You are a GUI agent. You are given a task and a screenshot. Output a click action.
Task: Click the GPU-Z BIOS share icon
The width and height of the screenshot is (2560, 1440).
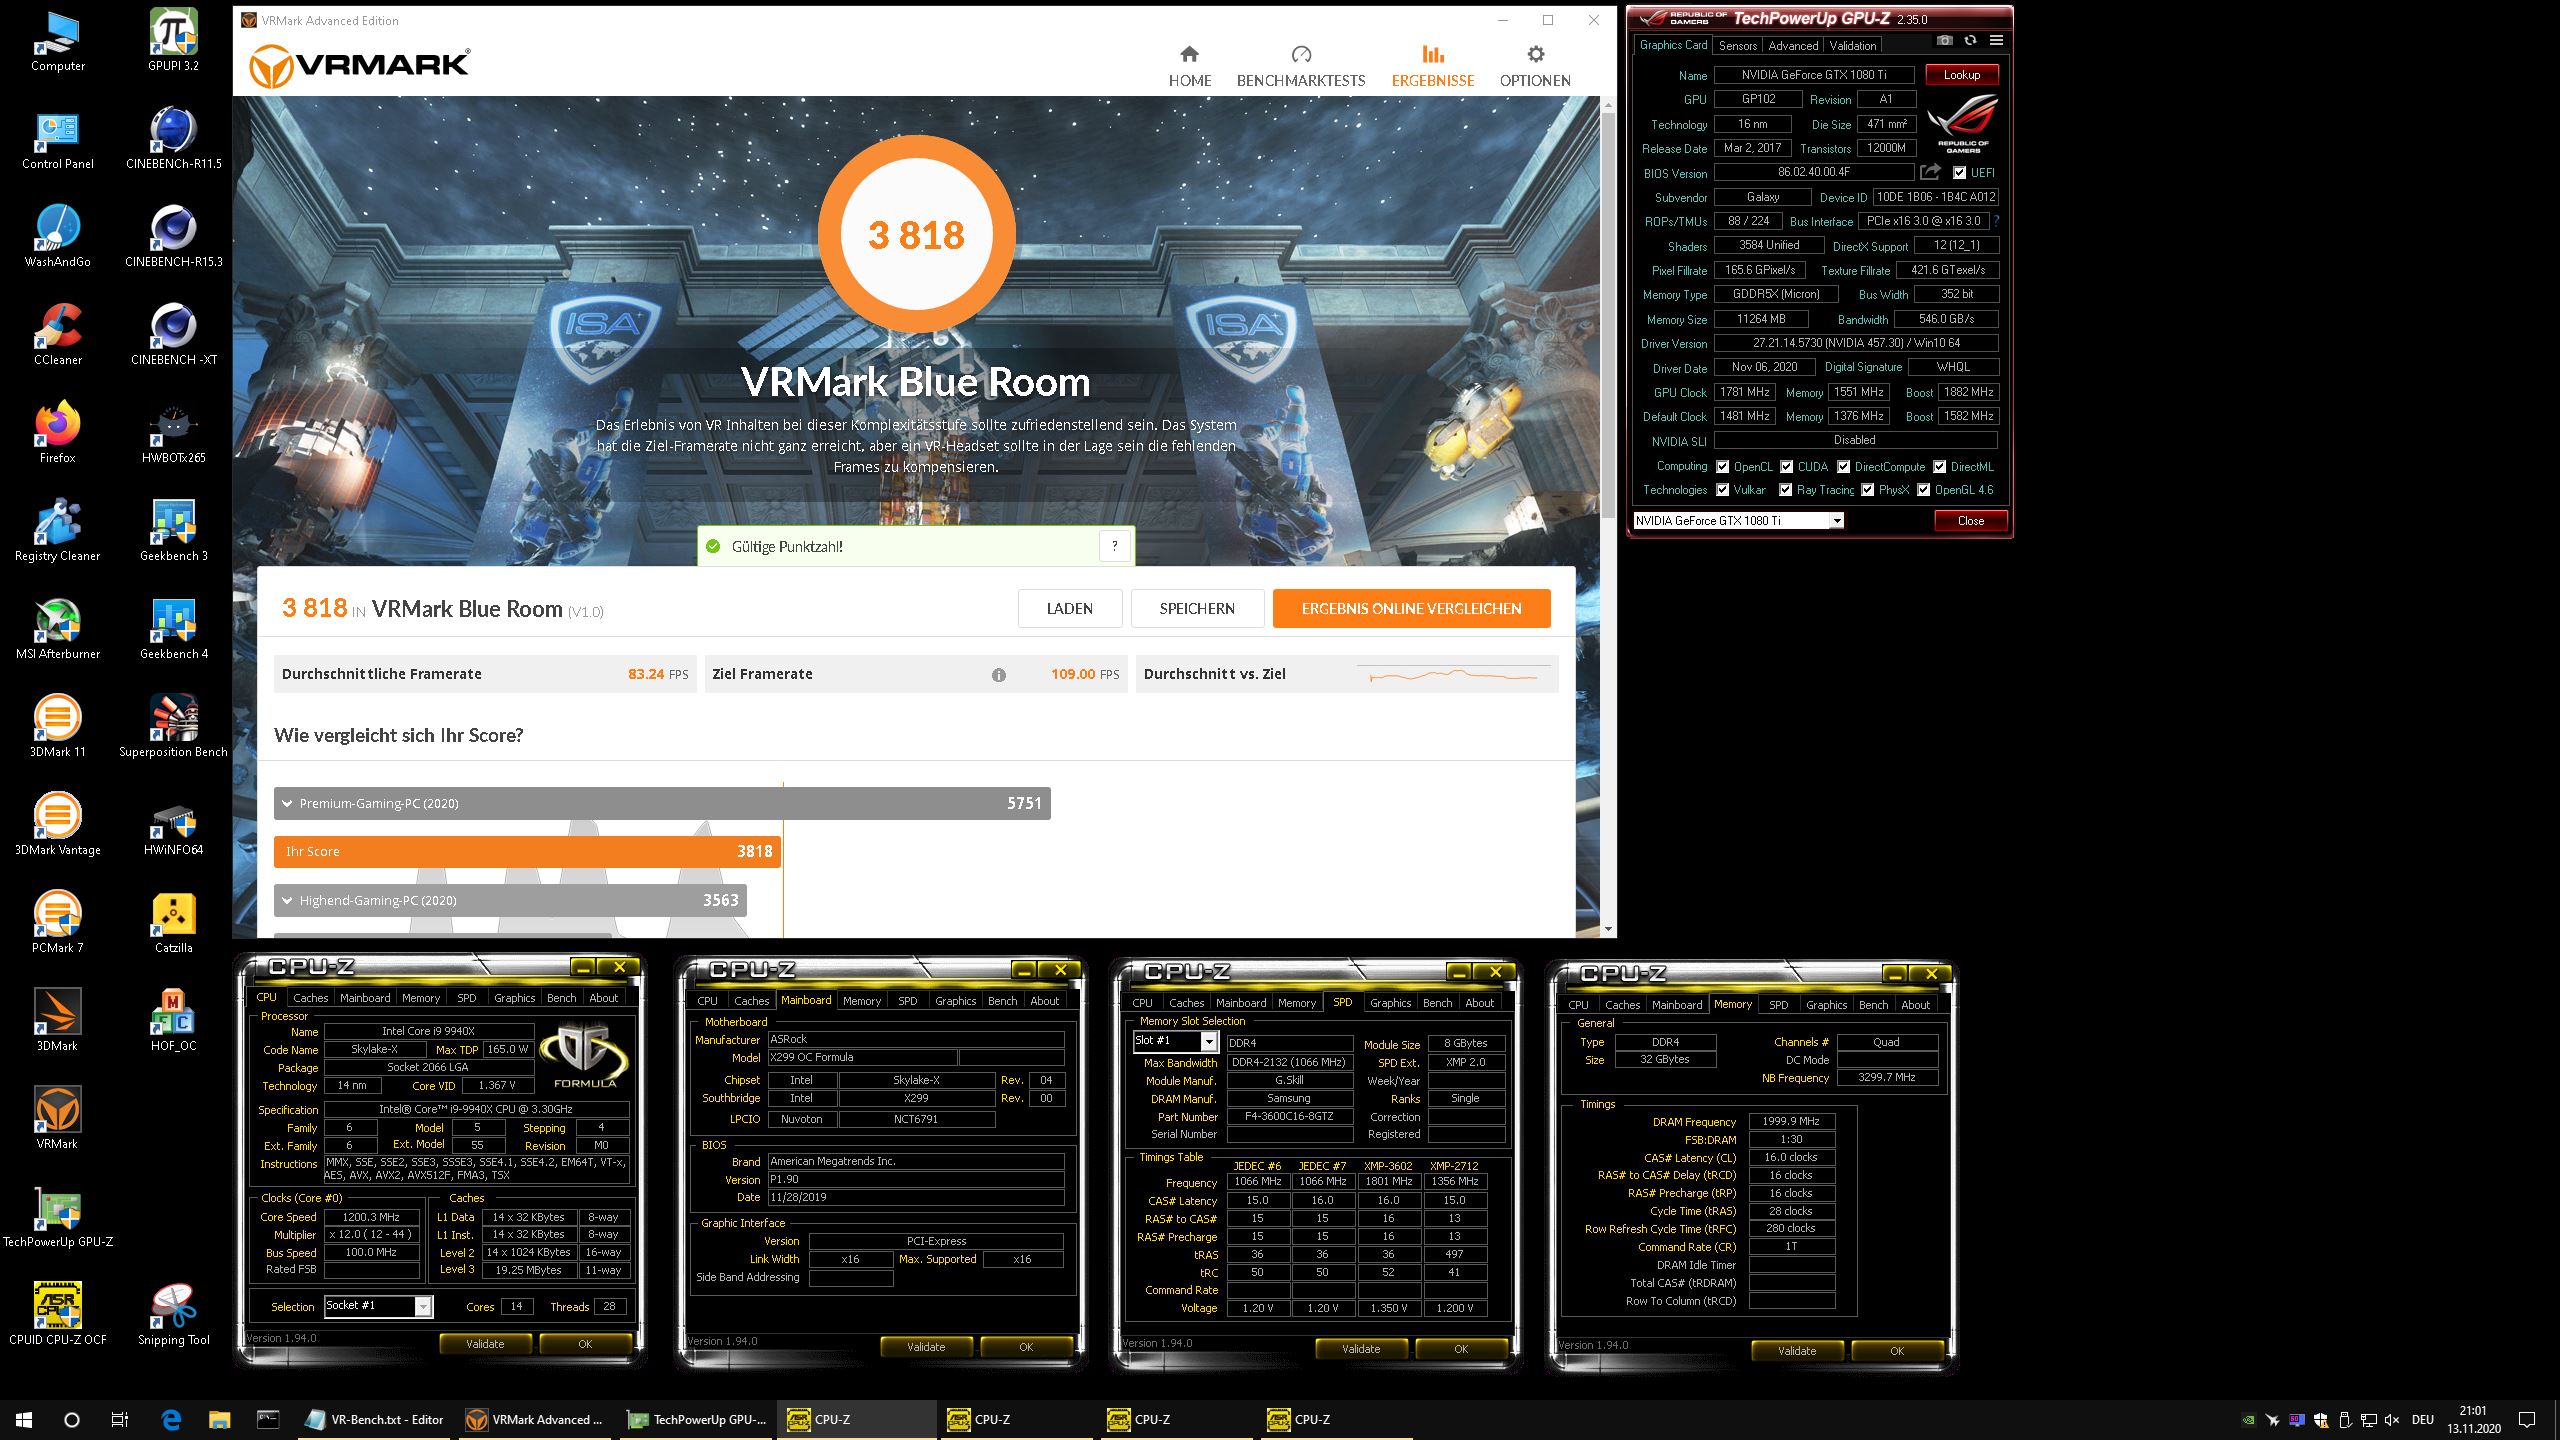pyautogui.click(x=1930, y=172)
